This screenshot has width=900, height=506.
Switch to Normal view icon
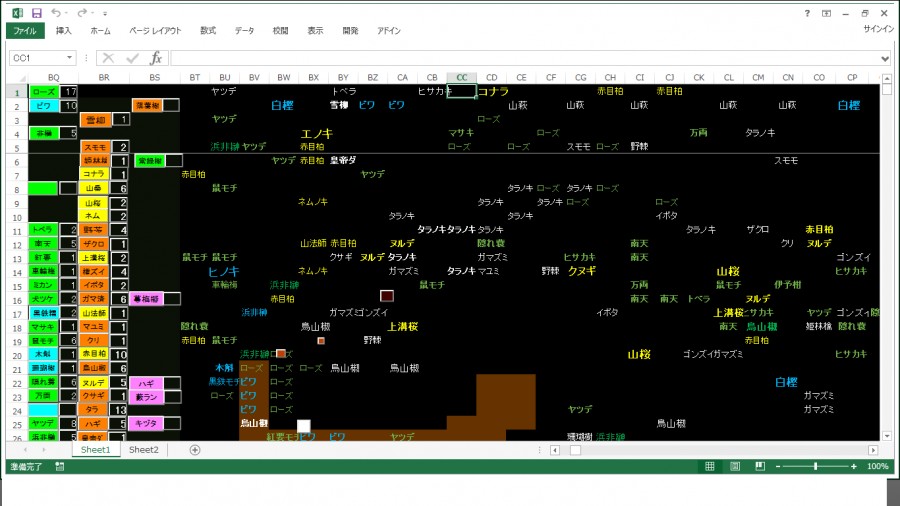click(709, 466)
